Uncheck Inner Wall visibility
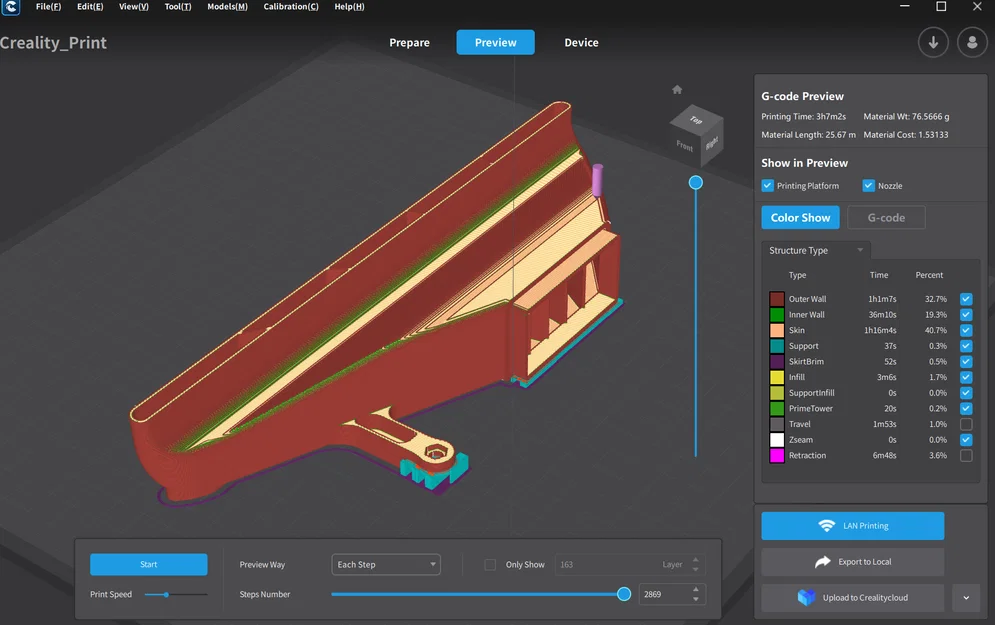Image resolution: width=995 pixels, height=625 pixels. coord(966,314)
